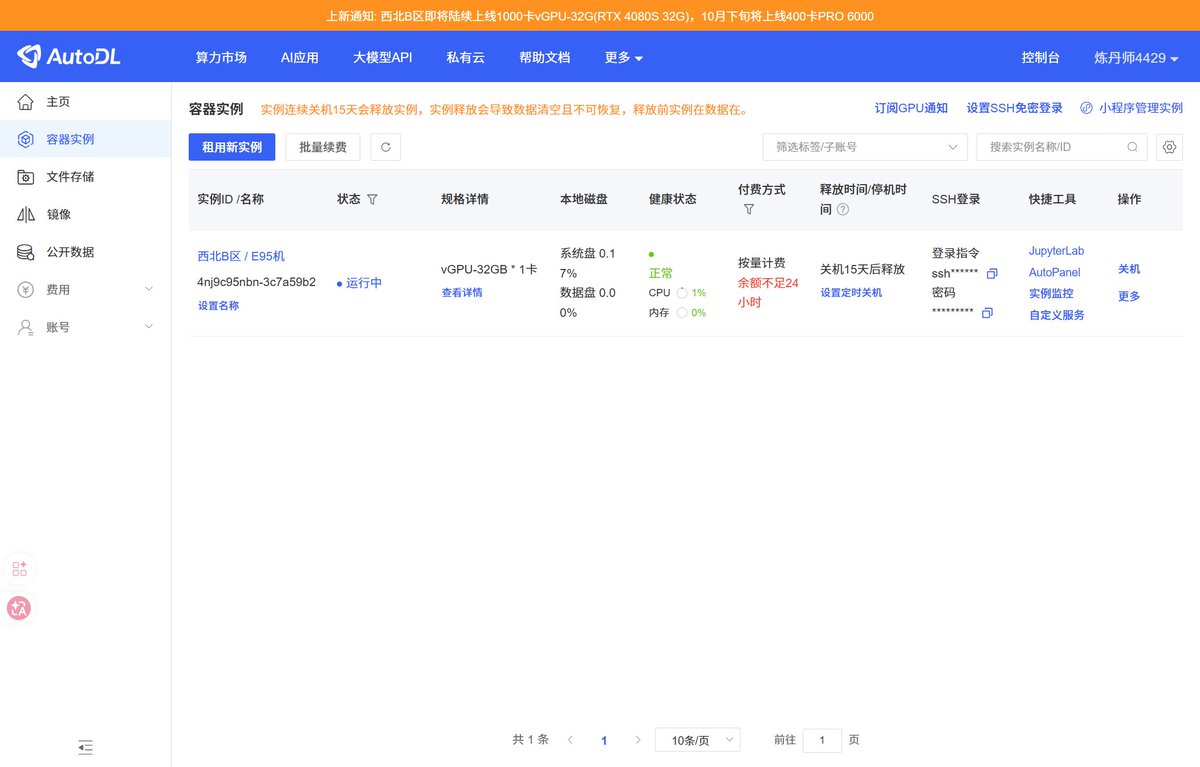This screenshot has height=767, width=1200.
Task: Open 算力市场 in the top navigation
Action: tap(221, 58)
